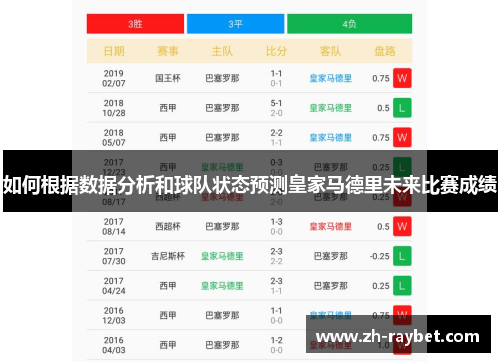This screenshot has width=500, height=362.
Task: Click the 比分 column header
Action: click(276, 51)
